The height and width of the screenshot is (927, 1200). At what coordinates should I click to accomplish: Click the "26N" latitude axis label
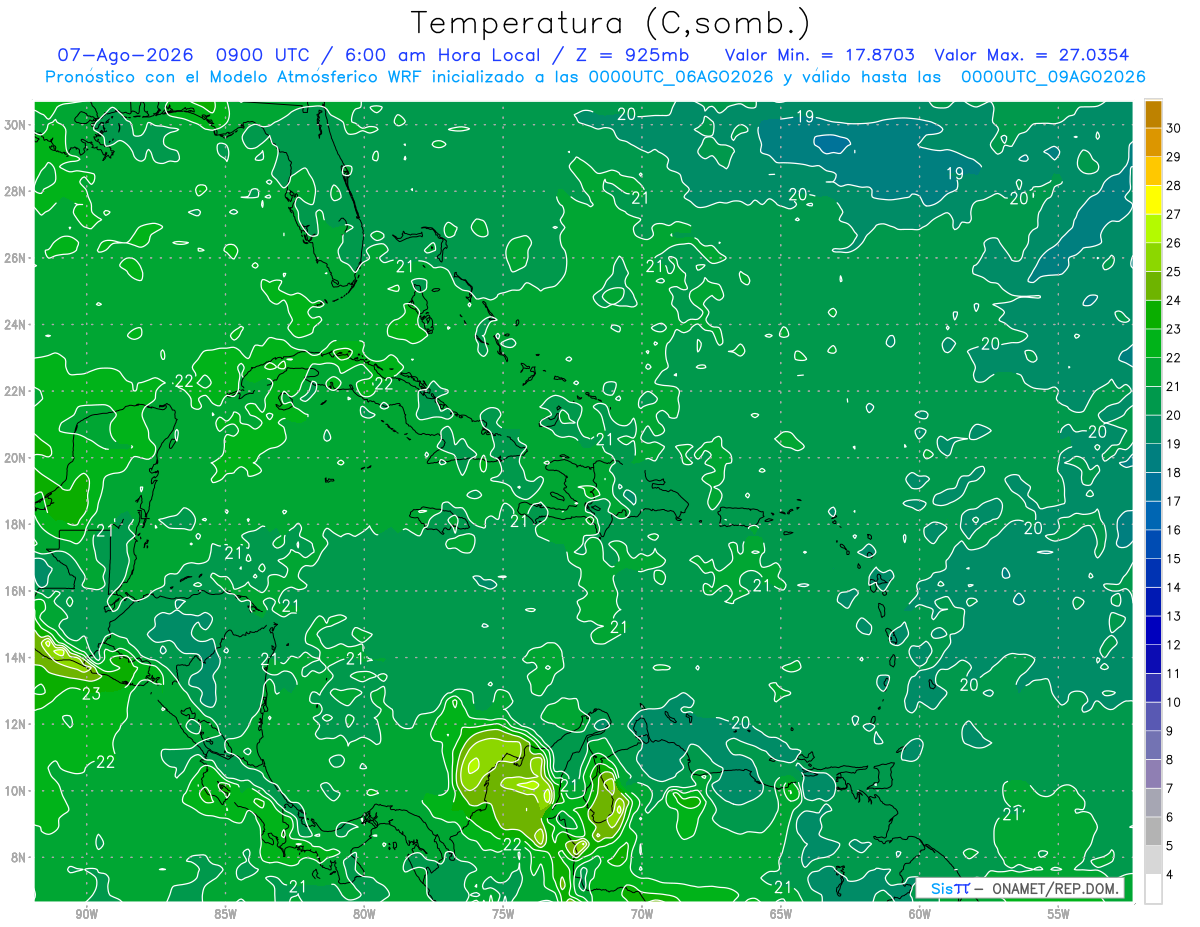[16, 258]
